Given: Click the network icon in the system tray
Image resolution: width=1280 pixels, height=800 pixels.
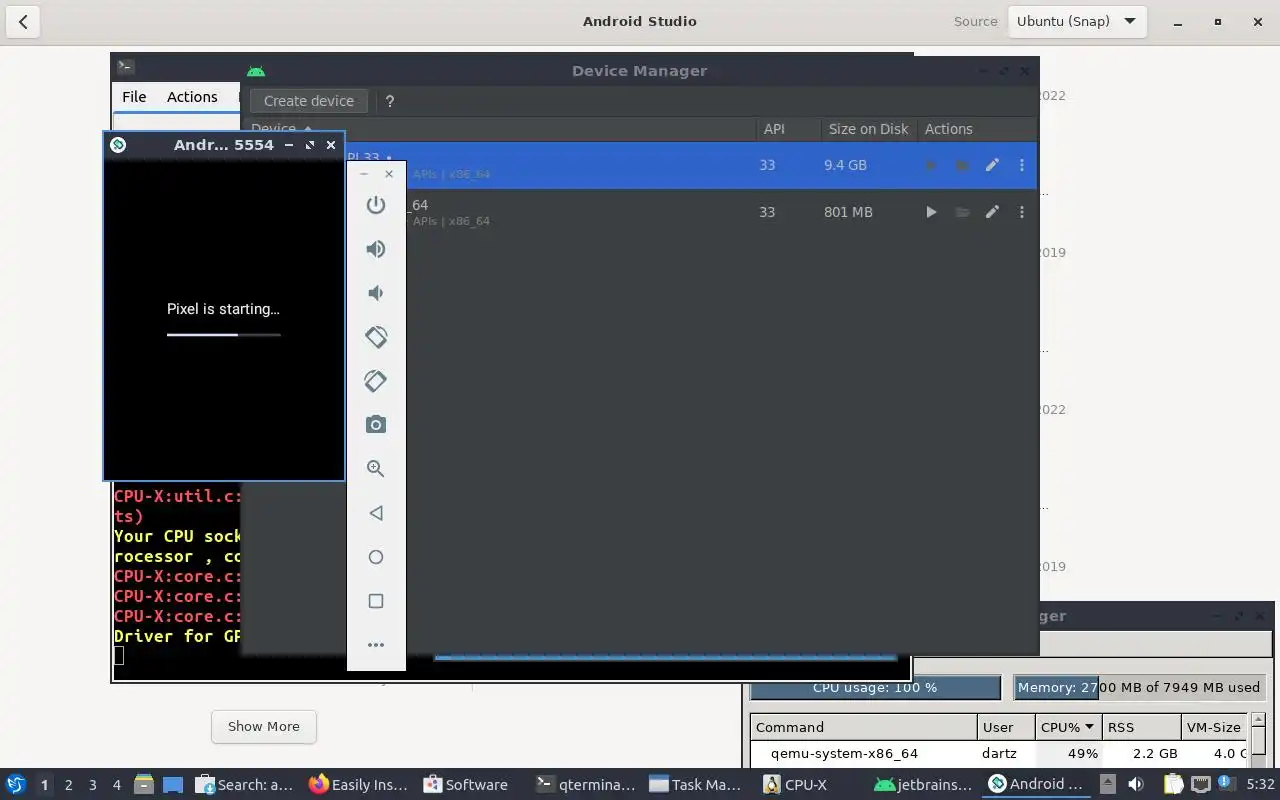Looking at the screenshot, I should click(1201, 785).
